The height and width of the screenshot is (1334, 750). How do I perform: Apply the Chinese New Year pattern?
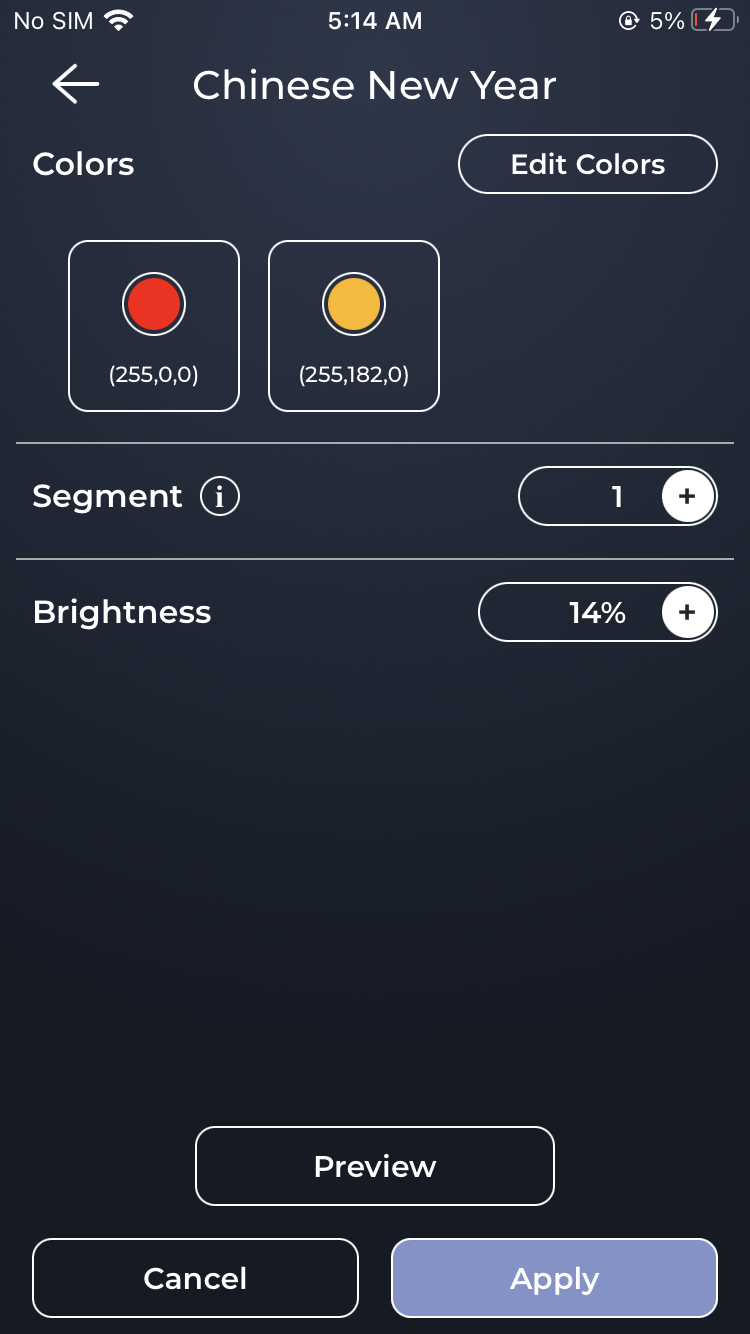554,1278
